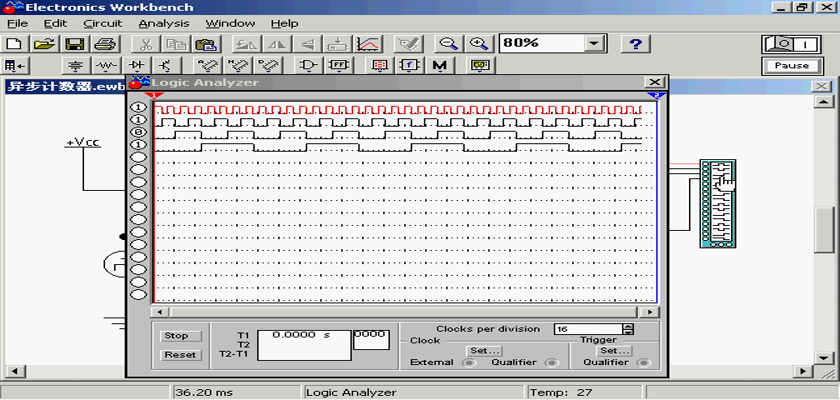Click the New file icon

tap(14, 44)
